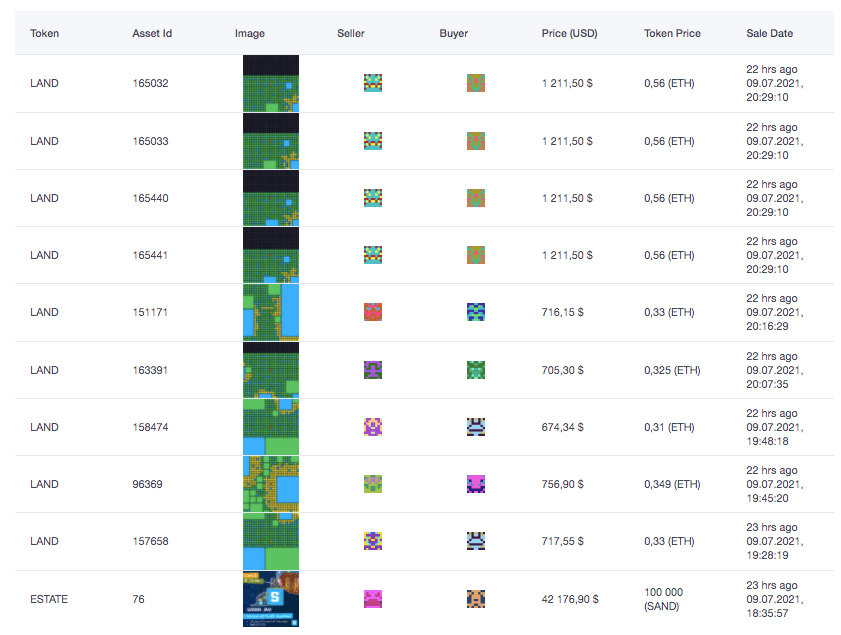This screenshot has height=635, width=841.
Task: Select the purple seller avatar for asset 163391
Action: (373, 370)
